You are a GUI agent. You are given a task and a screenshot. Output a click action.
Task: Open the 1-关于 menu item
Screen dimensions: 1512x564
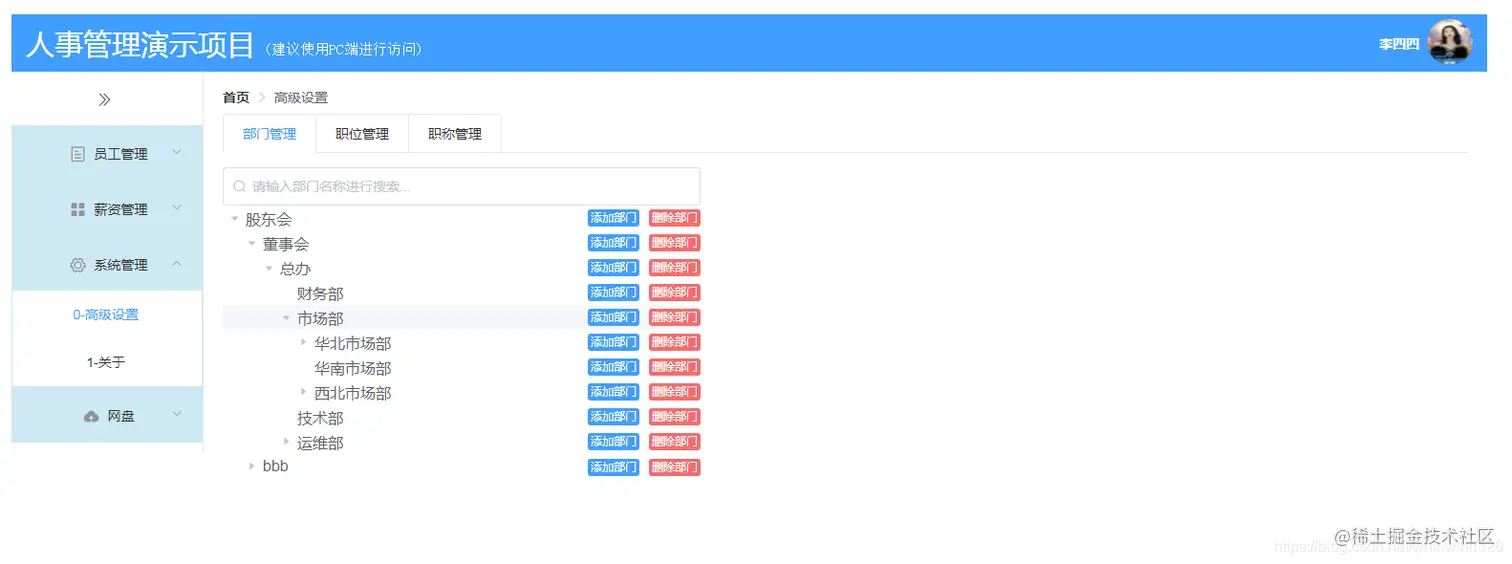(106, 363)
